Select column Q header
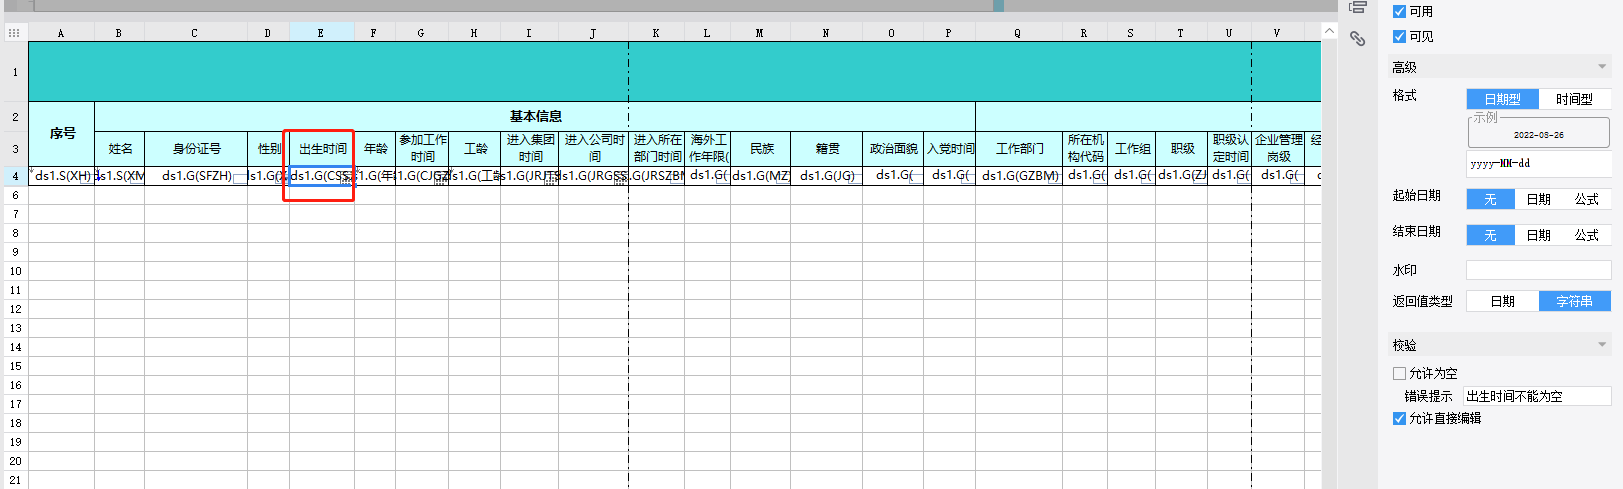This screenshot has width=1623, height=489. pos(1018,33)
